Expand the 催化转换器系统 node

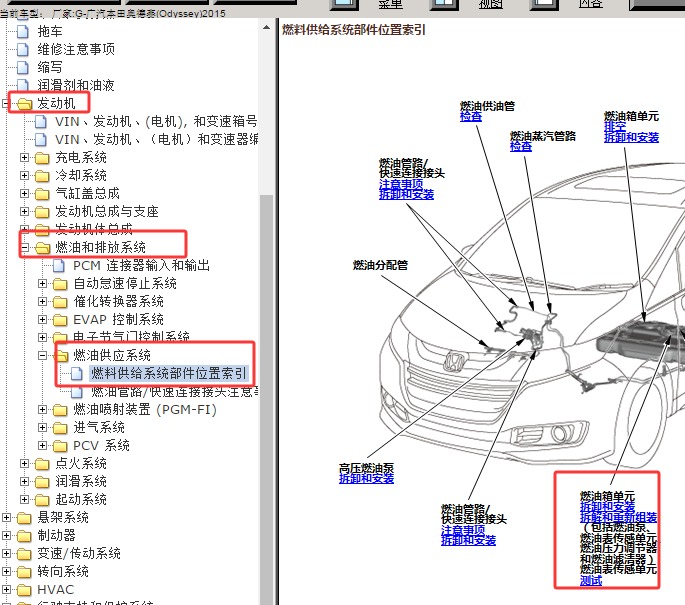[x=42, y=301]
